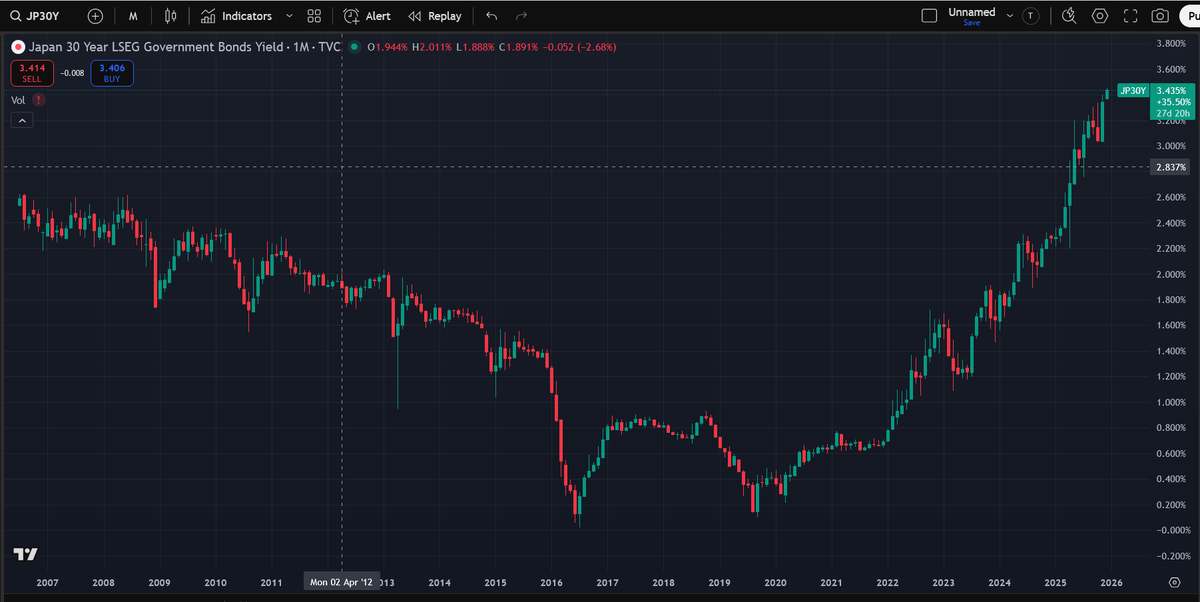Expand the indicators favorites chevron
Screen dimensions: 1200x602
click(x=289, y=16)
